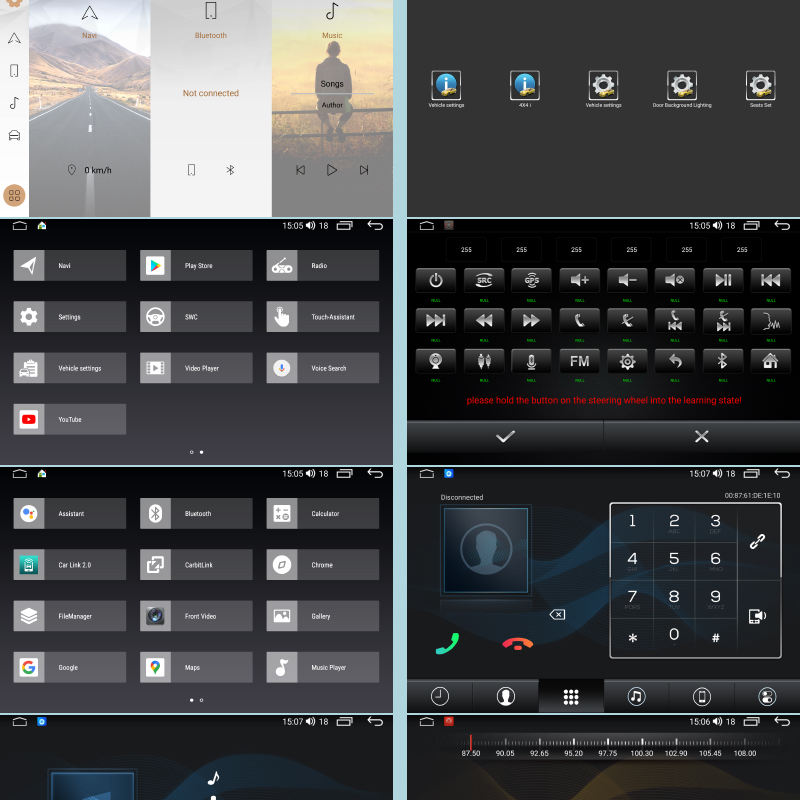The width and height of the screenshot is (800, 800).
Task: Launch Music Player app
Action: [x=322, y=667]
